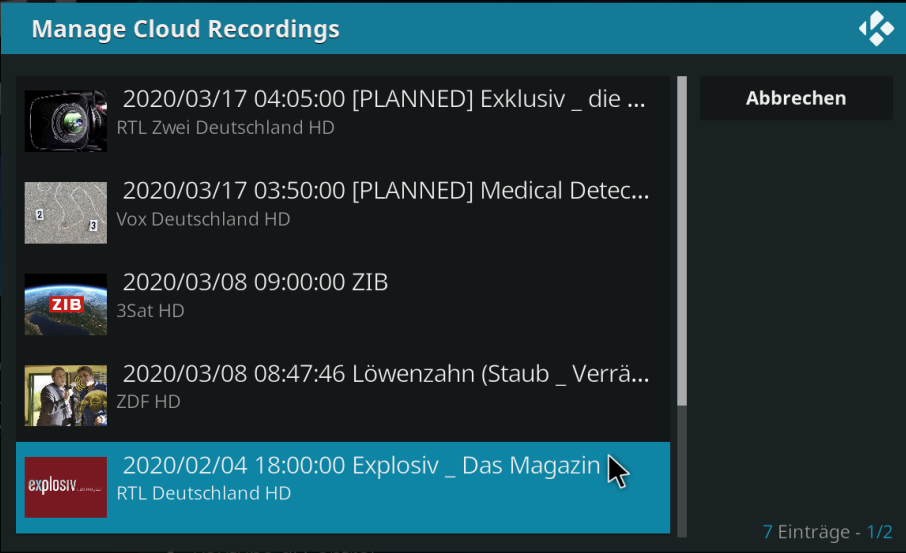Click the Vox Deutschland HD channel label
906x553 pixels.
pyautogui.click(x=203, y=220)
